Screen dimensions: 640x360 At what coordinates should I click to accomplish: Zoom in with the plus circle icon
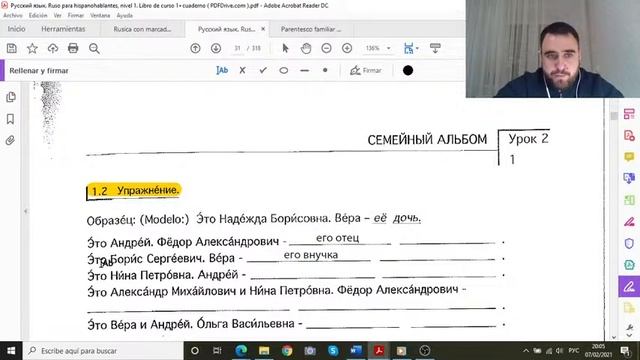coord(347,49)
